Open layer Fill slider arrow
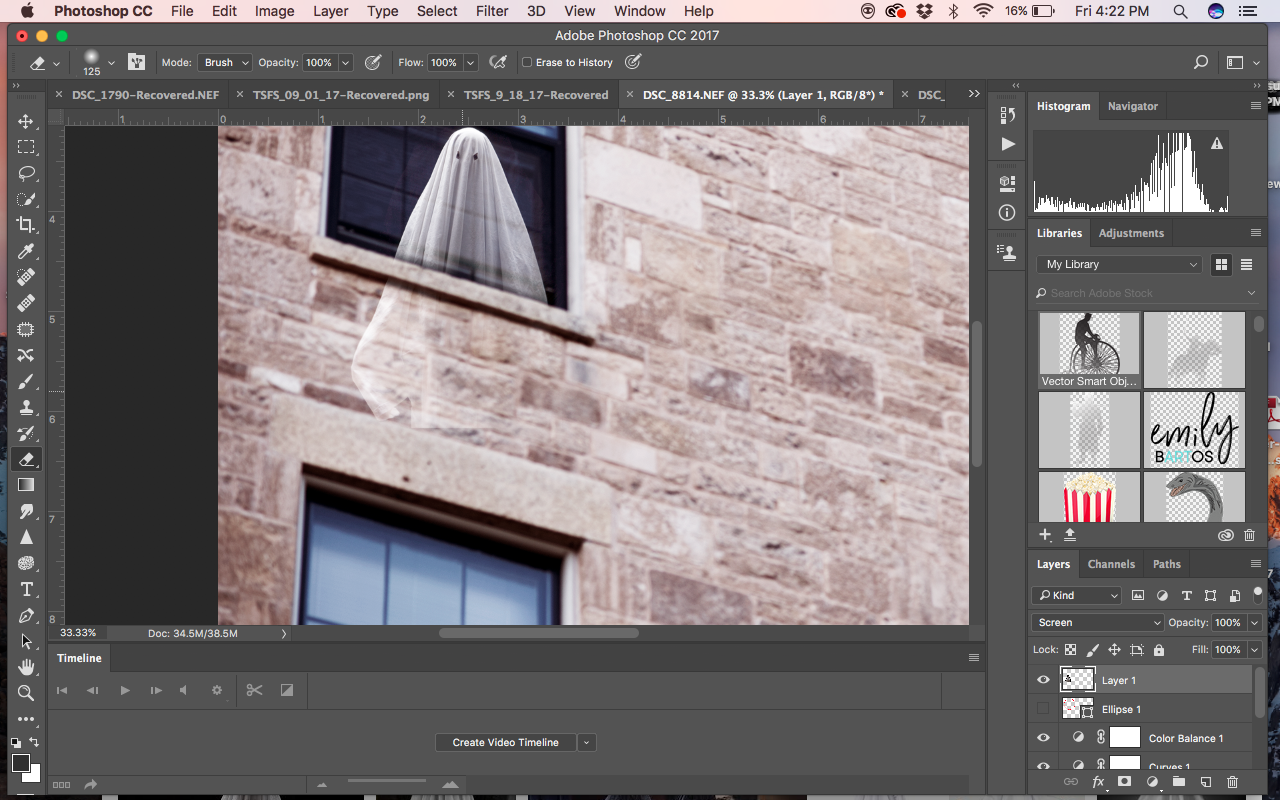Image resolution: width=1280 pixels, height=800 pixels. [x=1254, y=650]
